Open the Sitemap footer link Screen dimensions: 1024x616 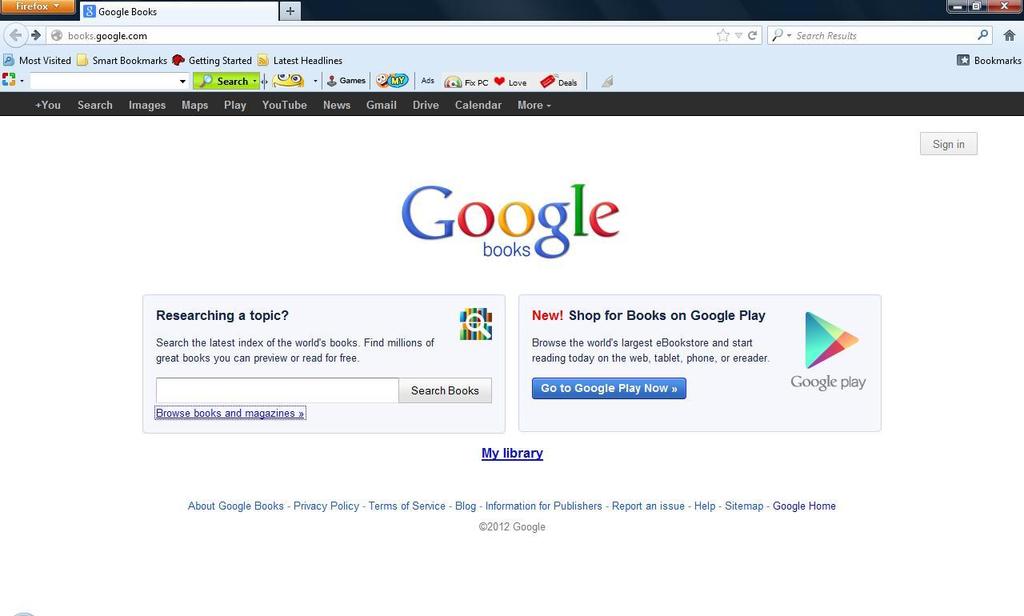[x=744, y=506]
